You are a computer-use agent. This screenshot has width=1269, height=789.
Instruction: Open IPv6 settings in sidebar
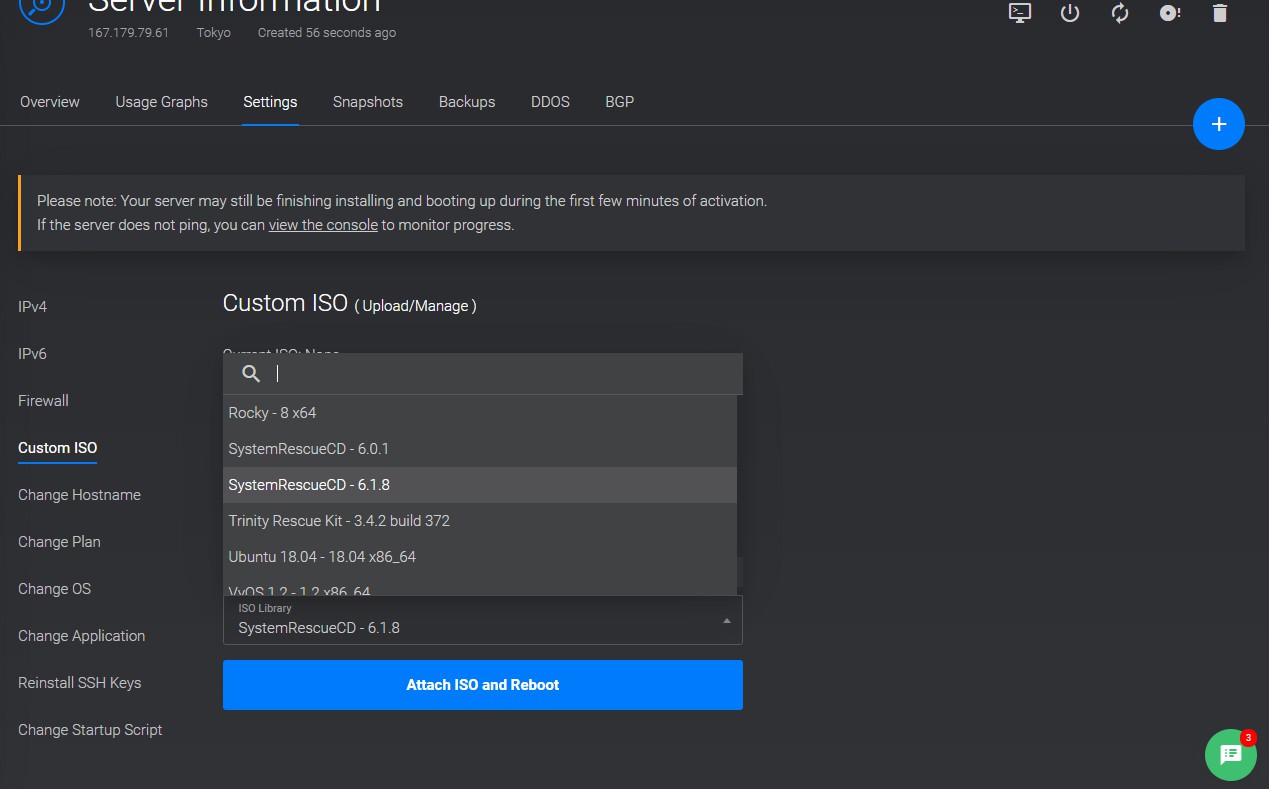[x=33, y=354]
